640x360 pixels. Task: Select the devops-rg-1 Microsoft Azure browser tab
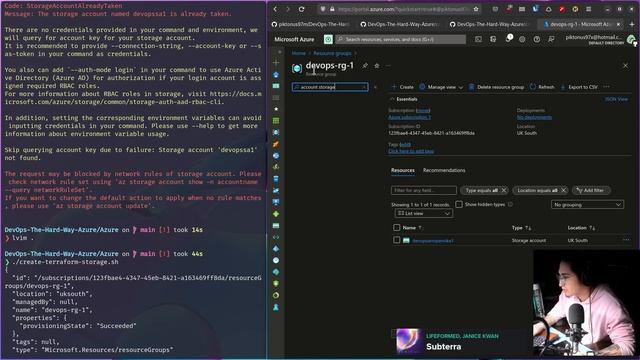[x=580, y=24]
